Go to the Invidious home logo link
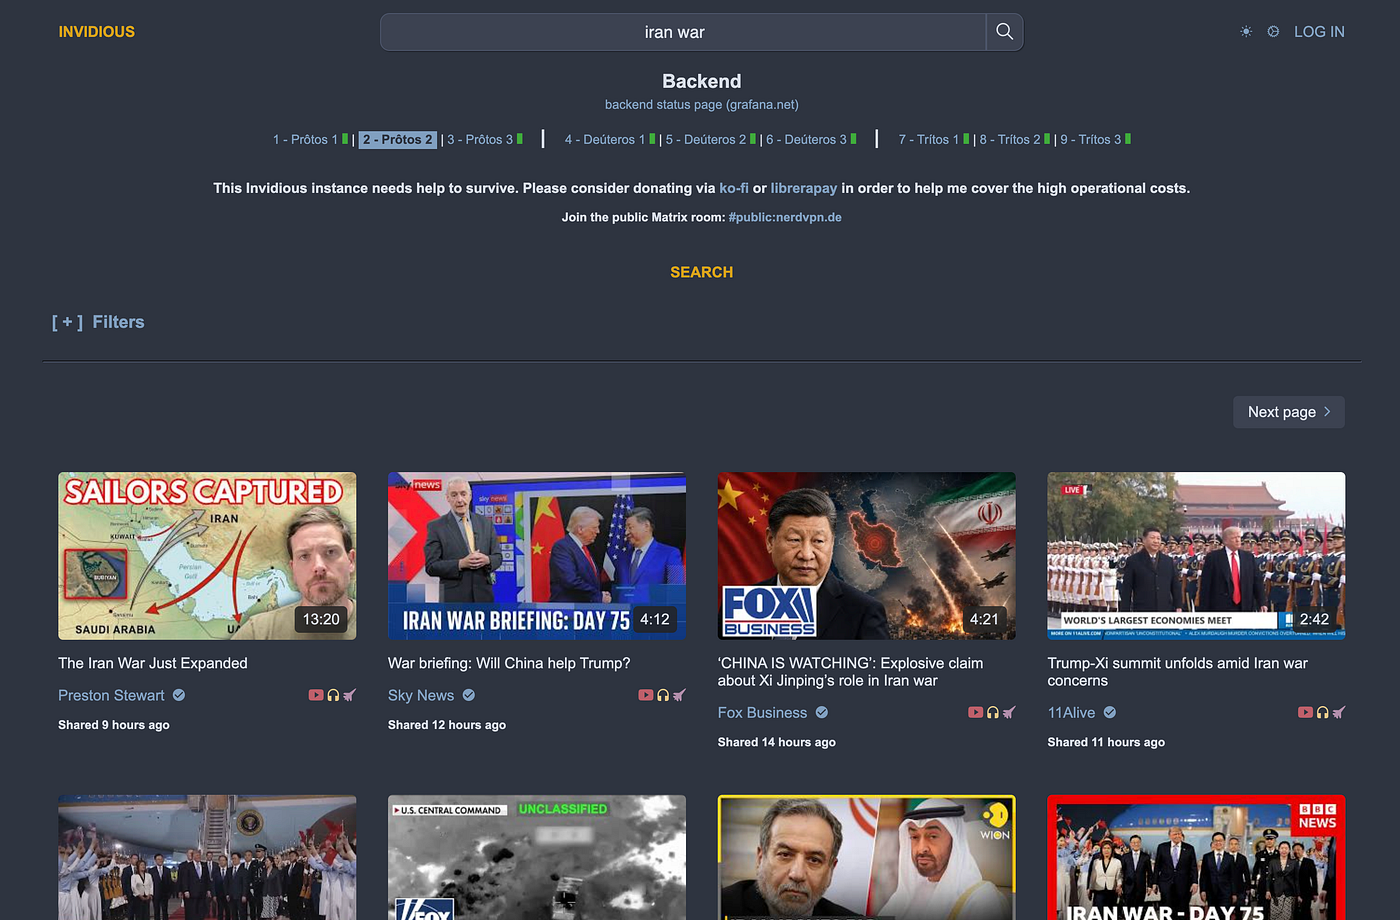Viewport: 1400px width, 920px height. 96,32
